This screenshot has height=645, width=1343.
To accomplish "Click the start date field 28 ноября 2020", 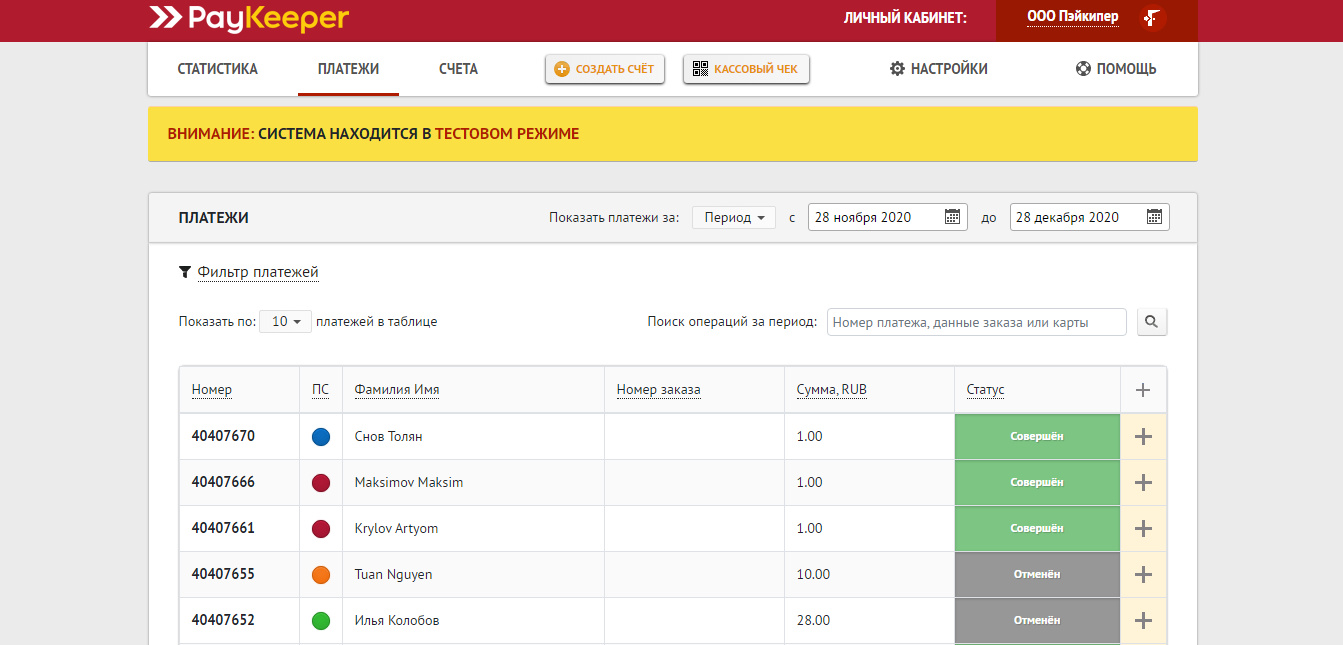I will (x=888, y=217).
